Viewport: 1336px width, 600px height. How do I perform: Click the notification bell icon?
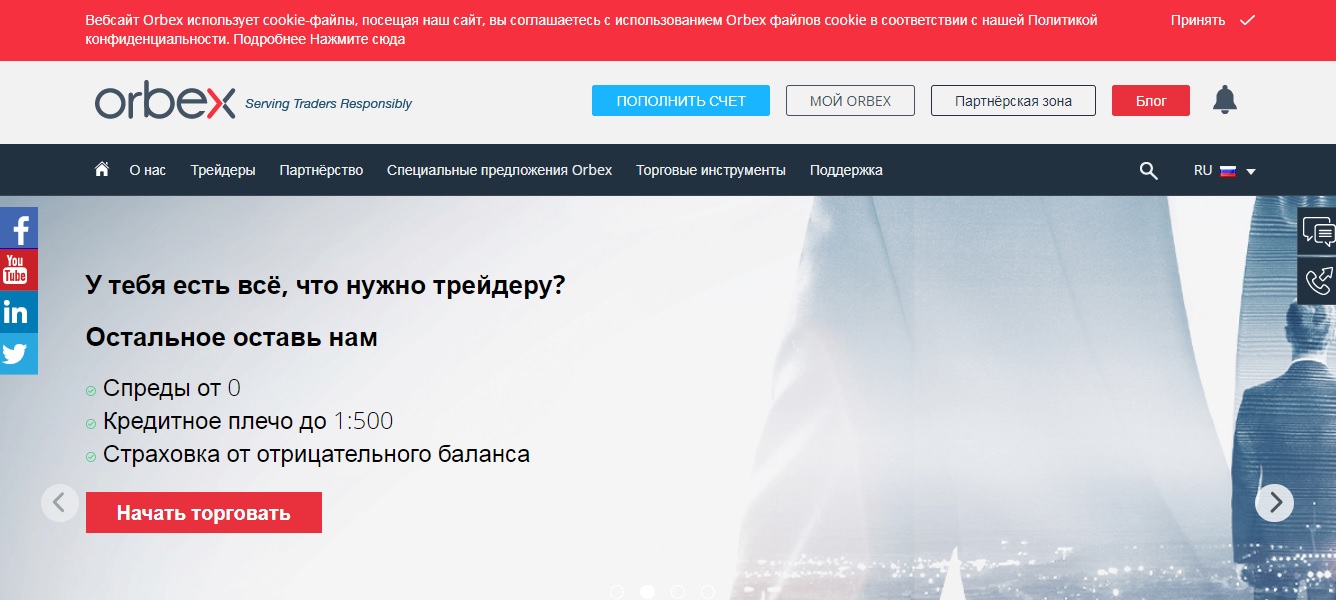pyautogui.click(x=1224, y=100)
